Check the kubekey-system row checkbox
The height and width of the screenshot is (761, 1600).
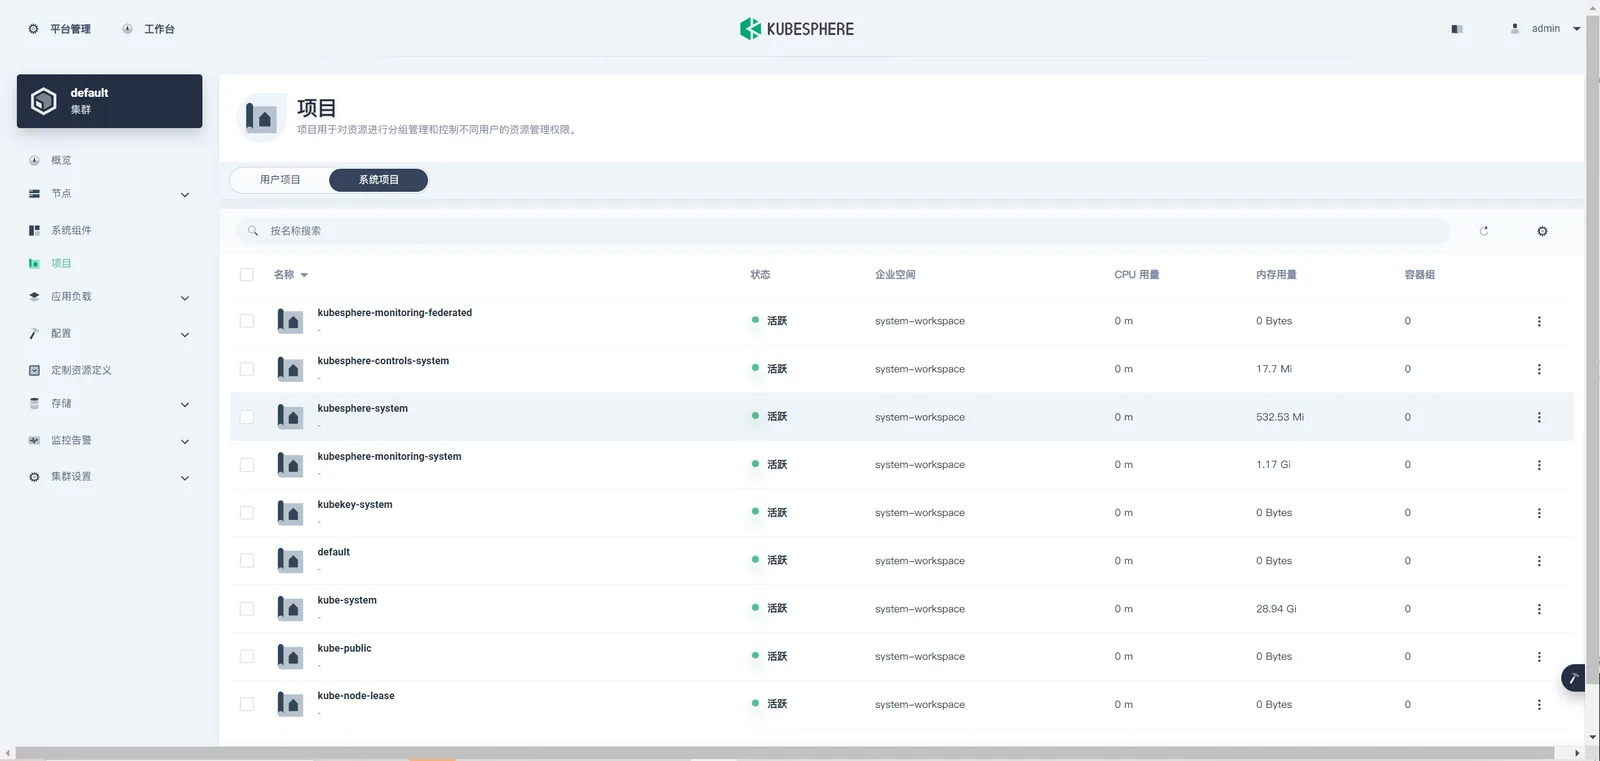pos(247,513)
